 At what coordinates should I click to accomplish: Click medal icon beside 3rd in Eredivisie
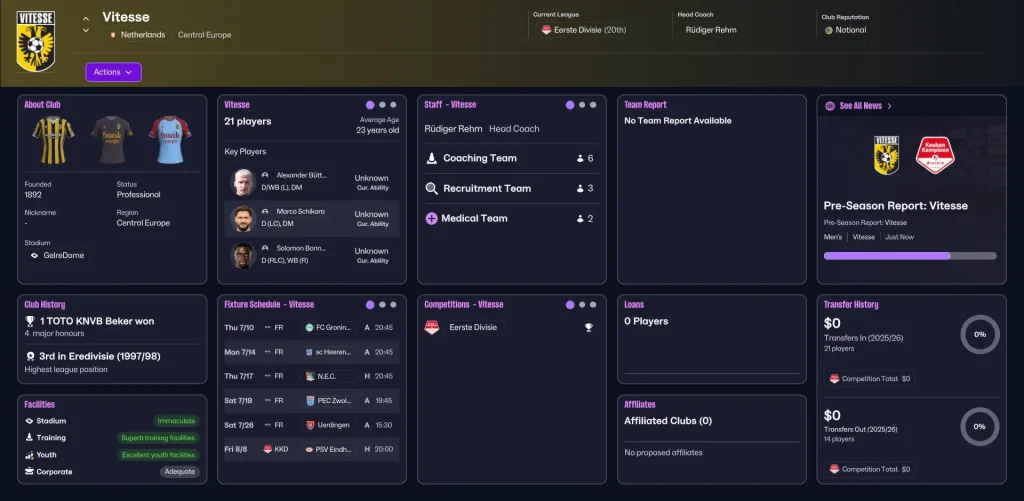pos(29,357)
